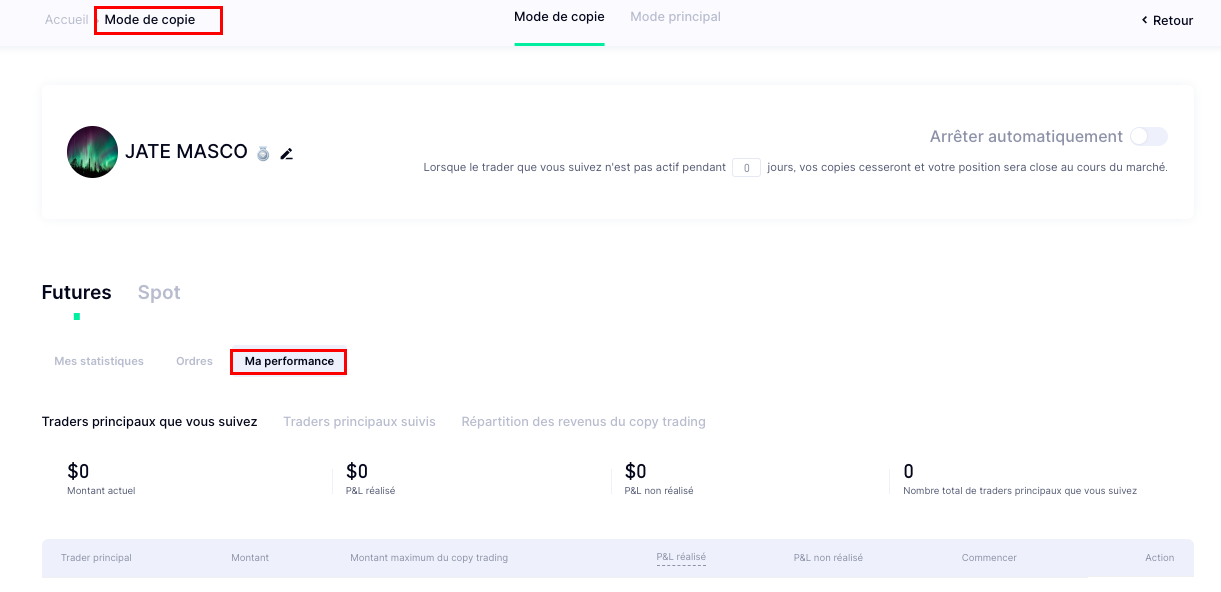The height and width of the screenshot is (592, 1221).
Task: Open the Futures section tab
Action: click(76, 293)
